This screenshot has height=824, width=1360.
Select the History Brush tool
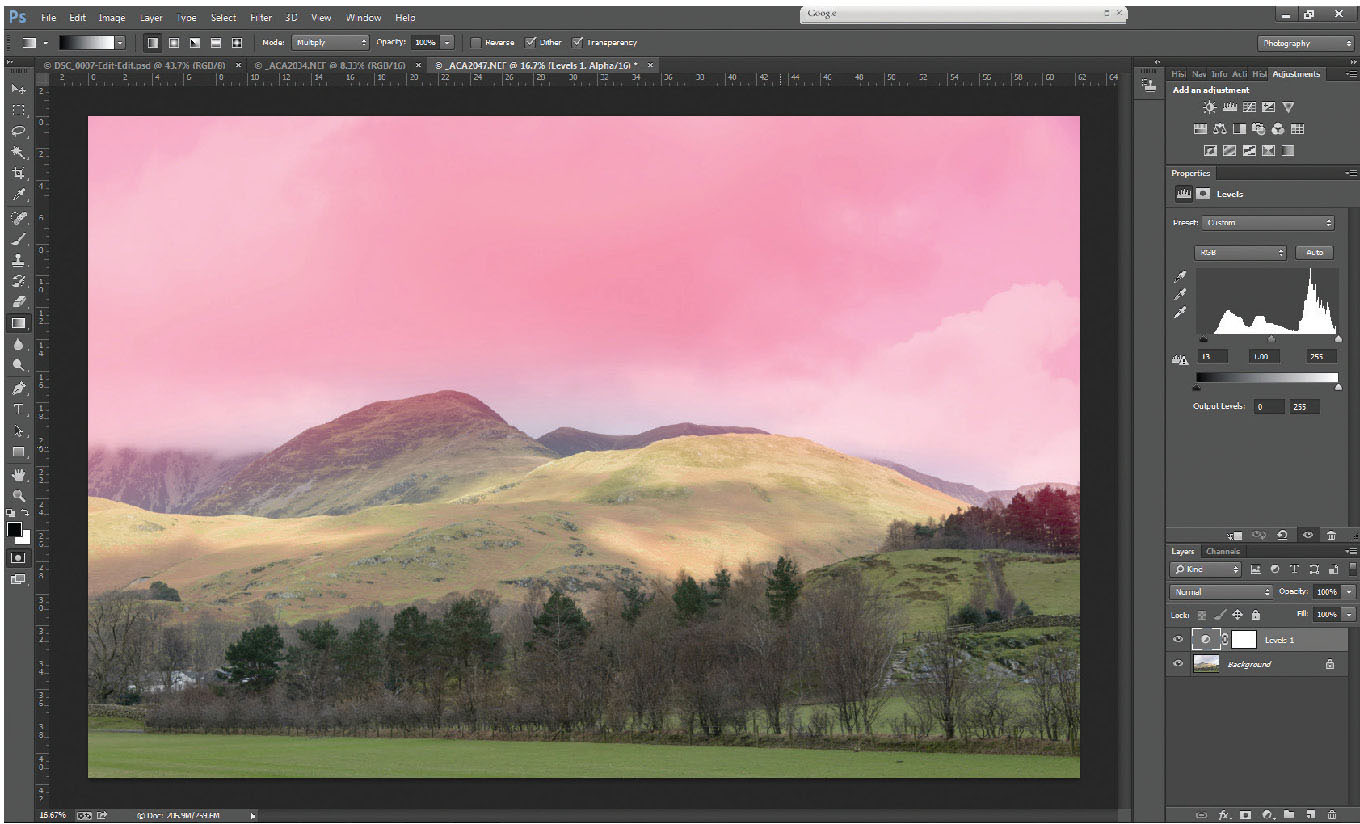pyautogui.click(x=18, y=280)
